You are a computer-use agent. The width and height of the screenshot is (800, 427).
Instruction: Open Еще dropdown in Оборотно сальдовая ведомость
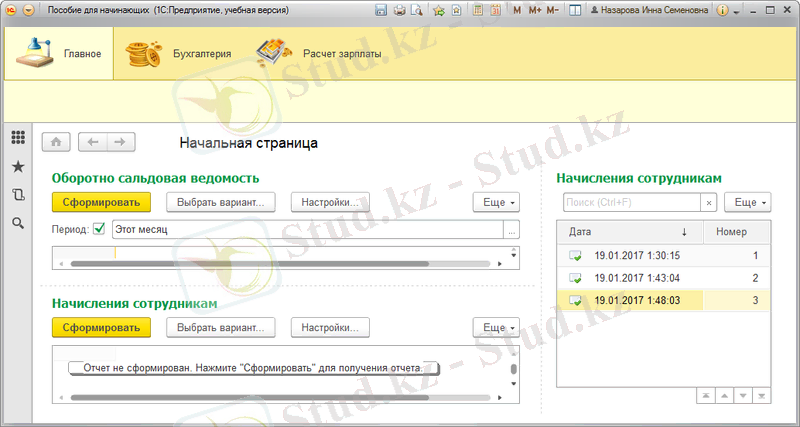[x=496, y=202]
